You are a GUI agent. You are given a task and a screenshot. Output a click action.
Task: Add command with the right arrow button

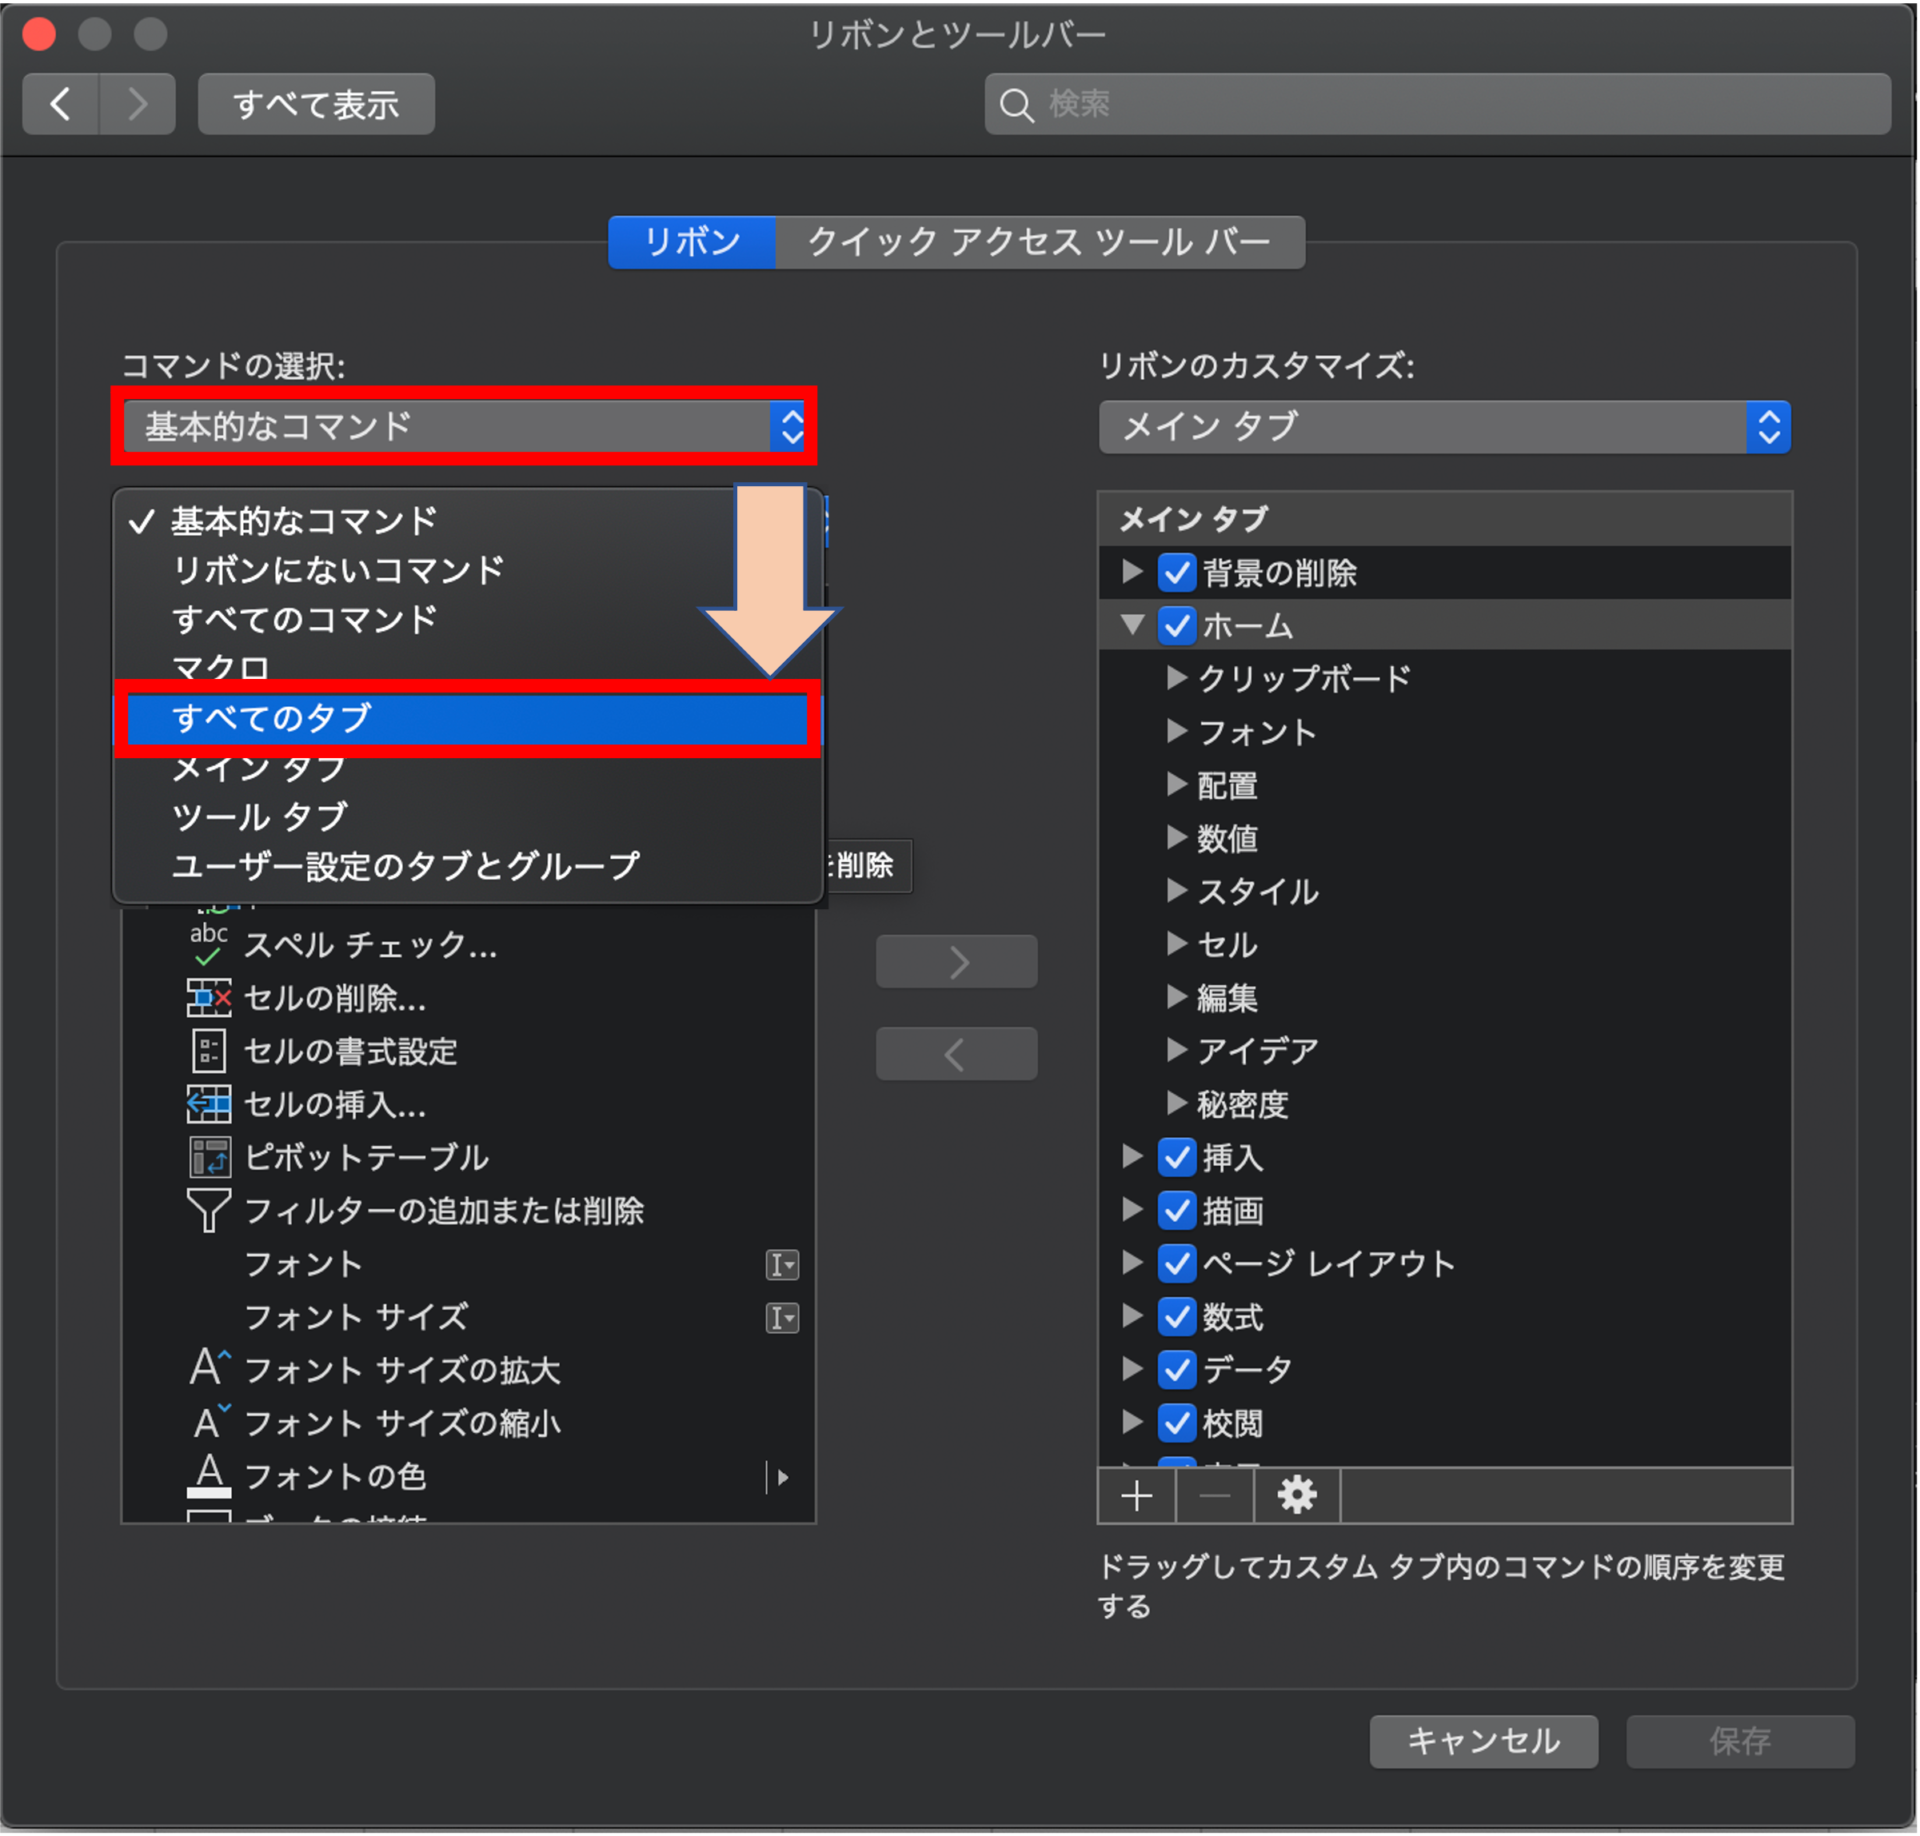pyautogui.click(x=956, y=962)
